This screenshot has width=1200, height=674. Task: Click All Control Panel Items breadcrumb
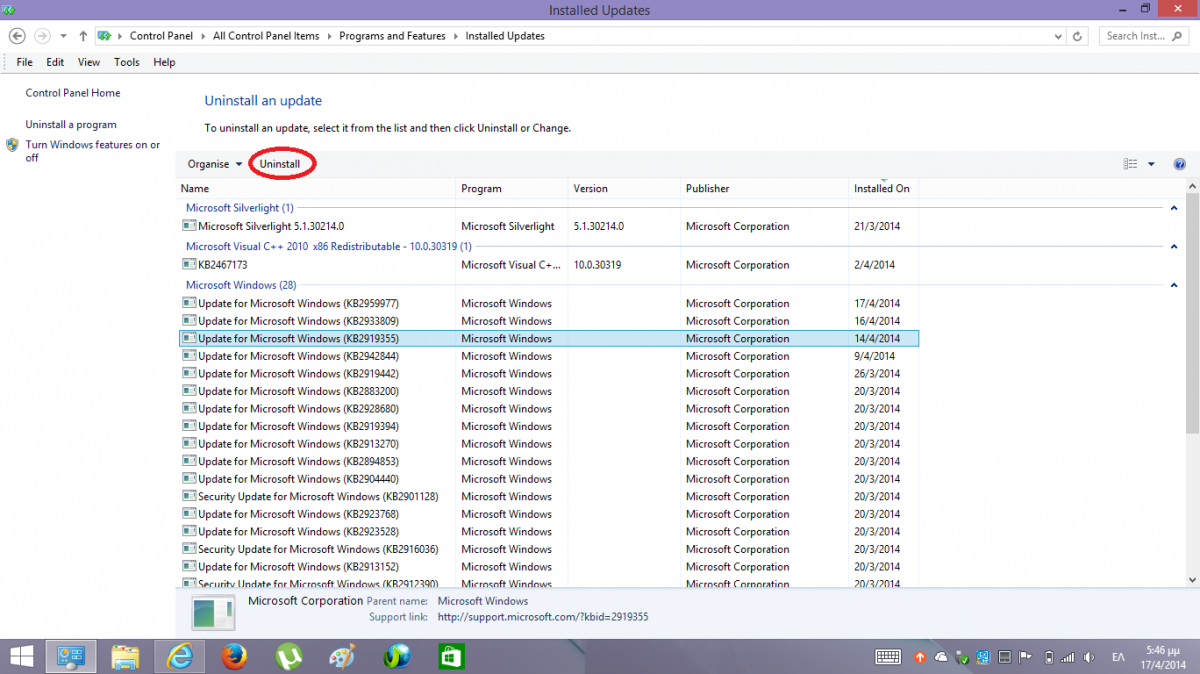click(x=266, y=36)
